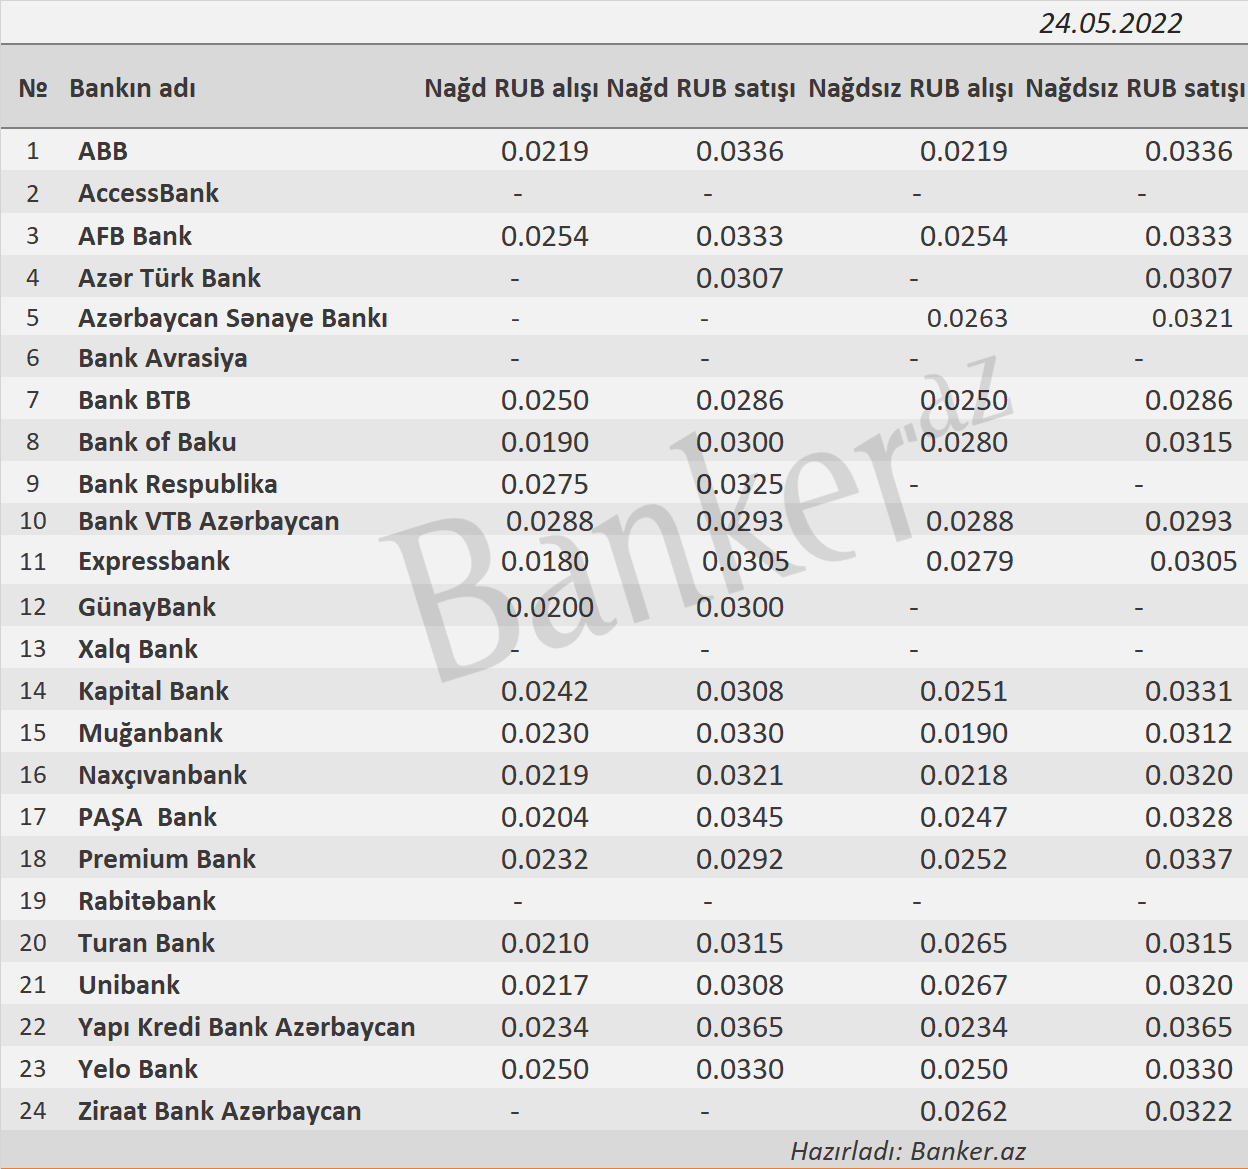Select Expressbank cashless buy 0.0279

point(970,561)
